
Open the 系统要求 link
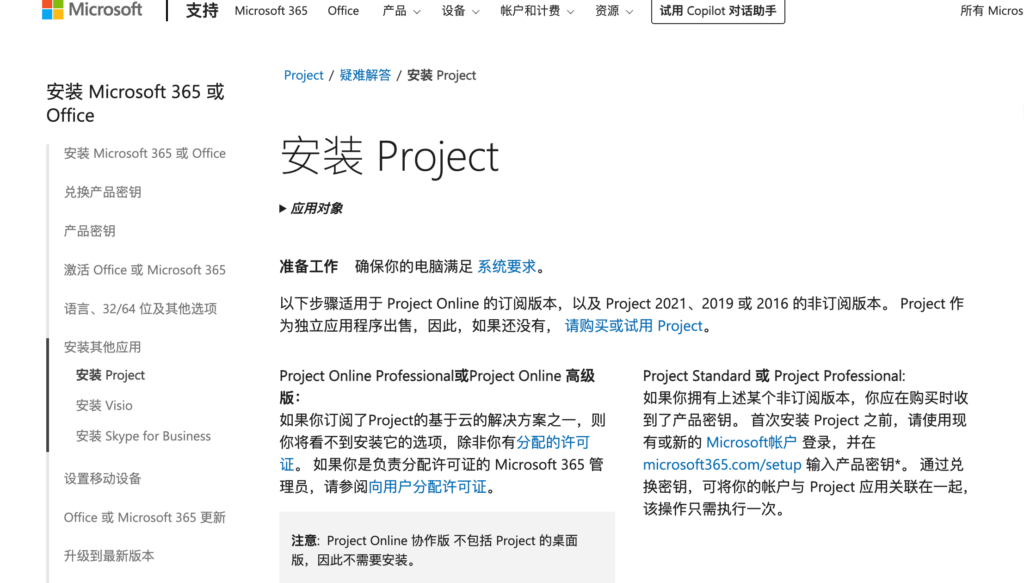507,266
